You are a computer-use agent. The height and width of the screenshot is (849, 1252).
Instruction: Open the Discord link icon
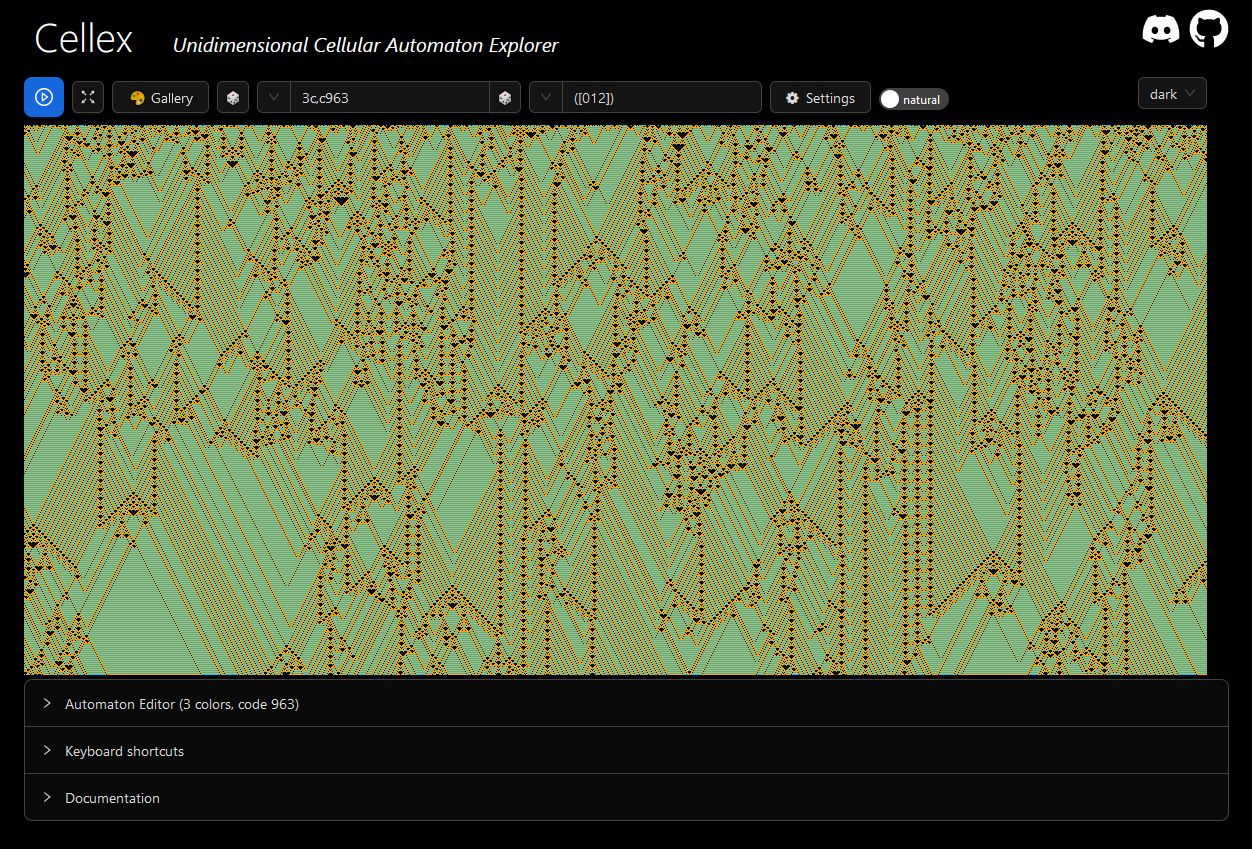tap(1160, 30)
